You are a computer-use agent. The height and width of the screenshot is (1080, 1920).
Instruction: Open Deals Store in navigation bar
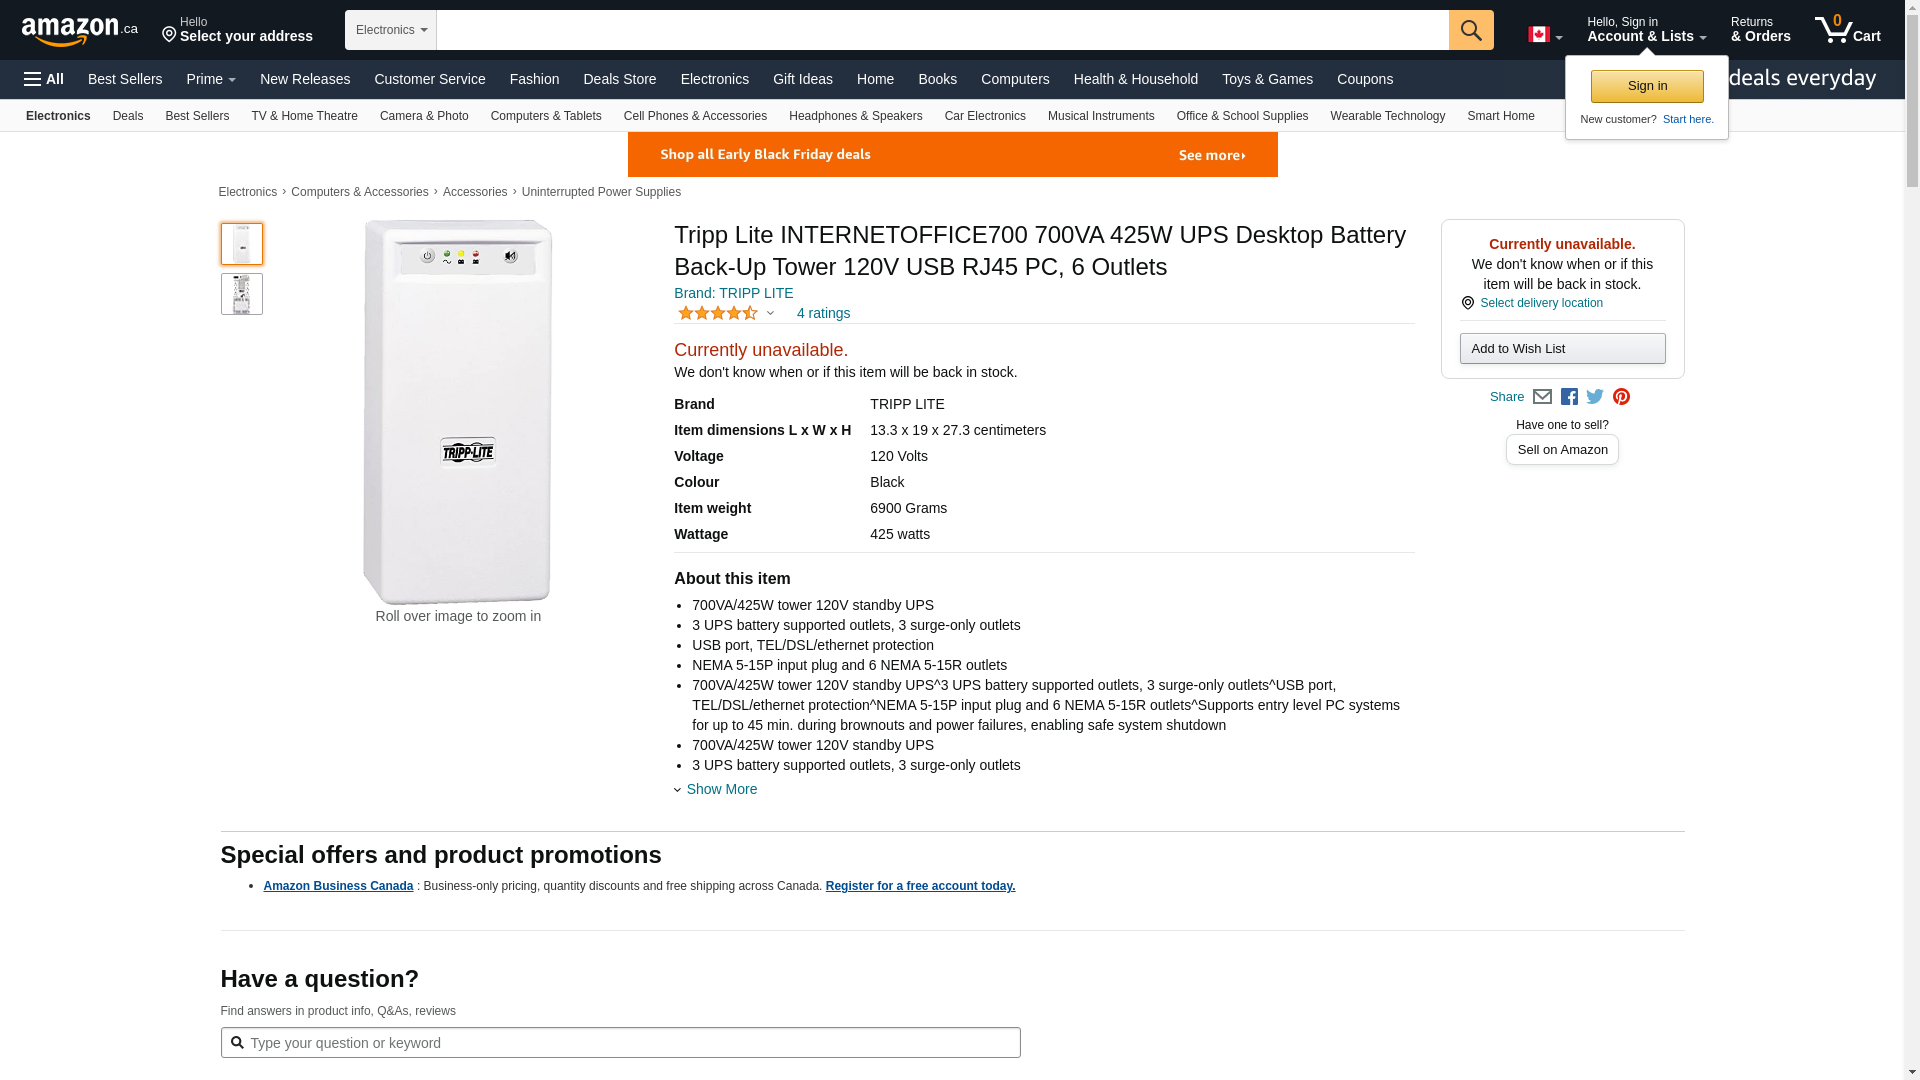point(619,79)
